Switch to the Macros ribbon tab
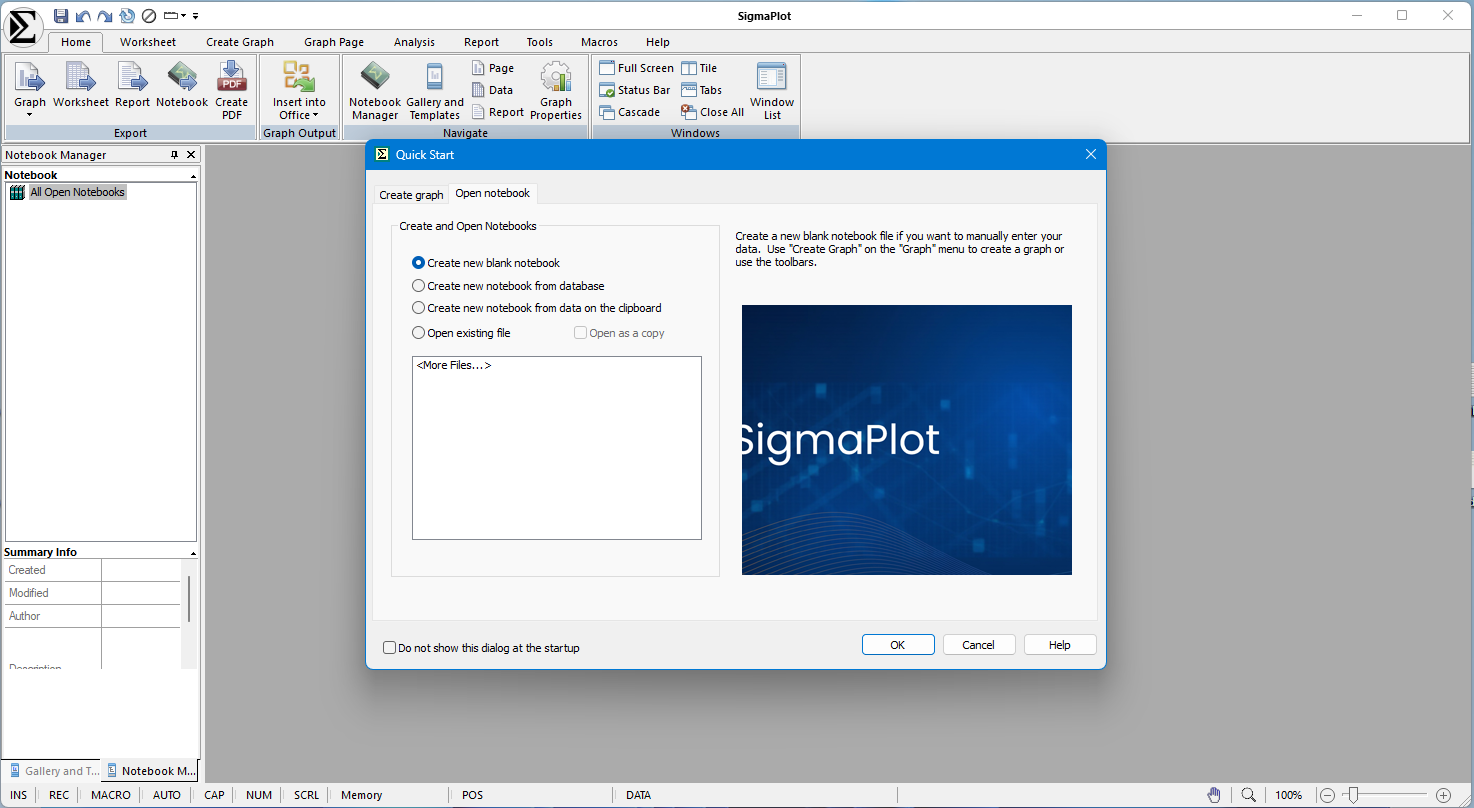 point(599,42)
